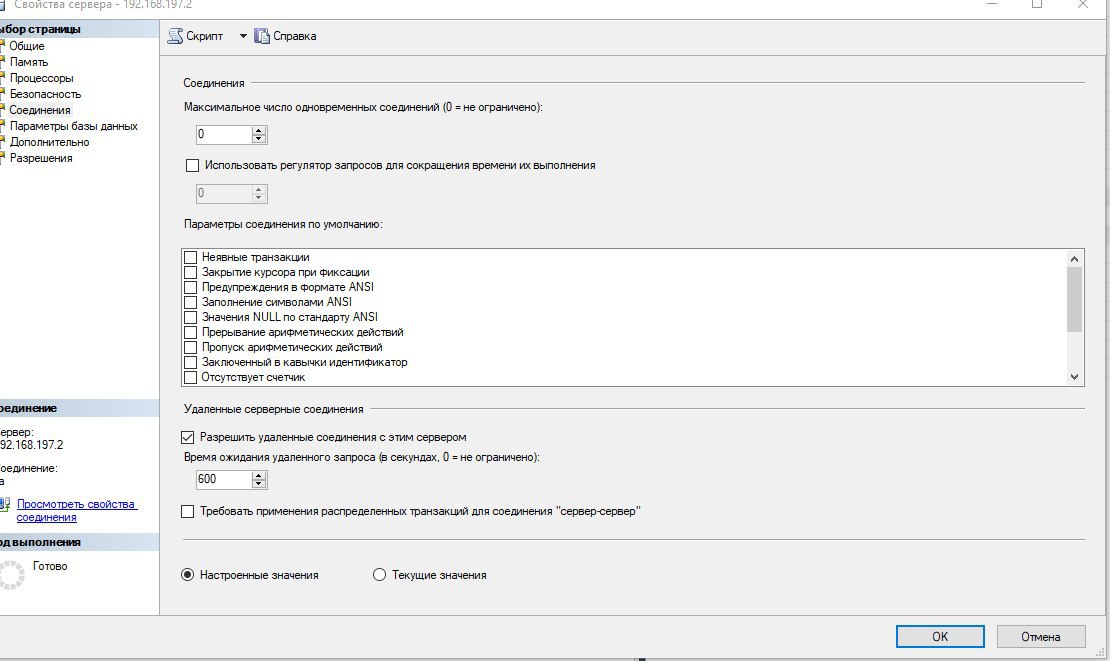The height and width of the screenshot is (661, 1110).
Task: Select the Настроенные значения radio button
Action: tap(187, 575)
